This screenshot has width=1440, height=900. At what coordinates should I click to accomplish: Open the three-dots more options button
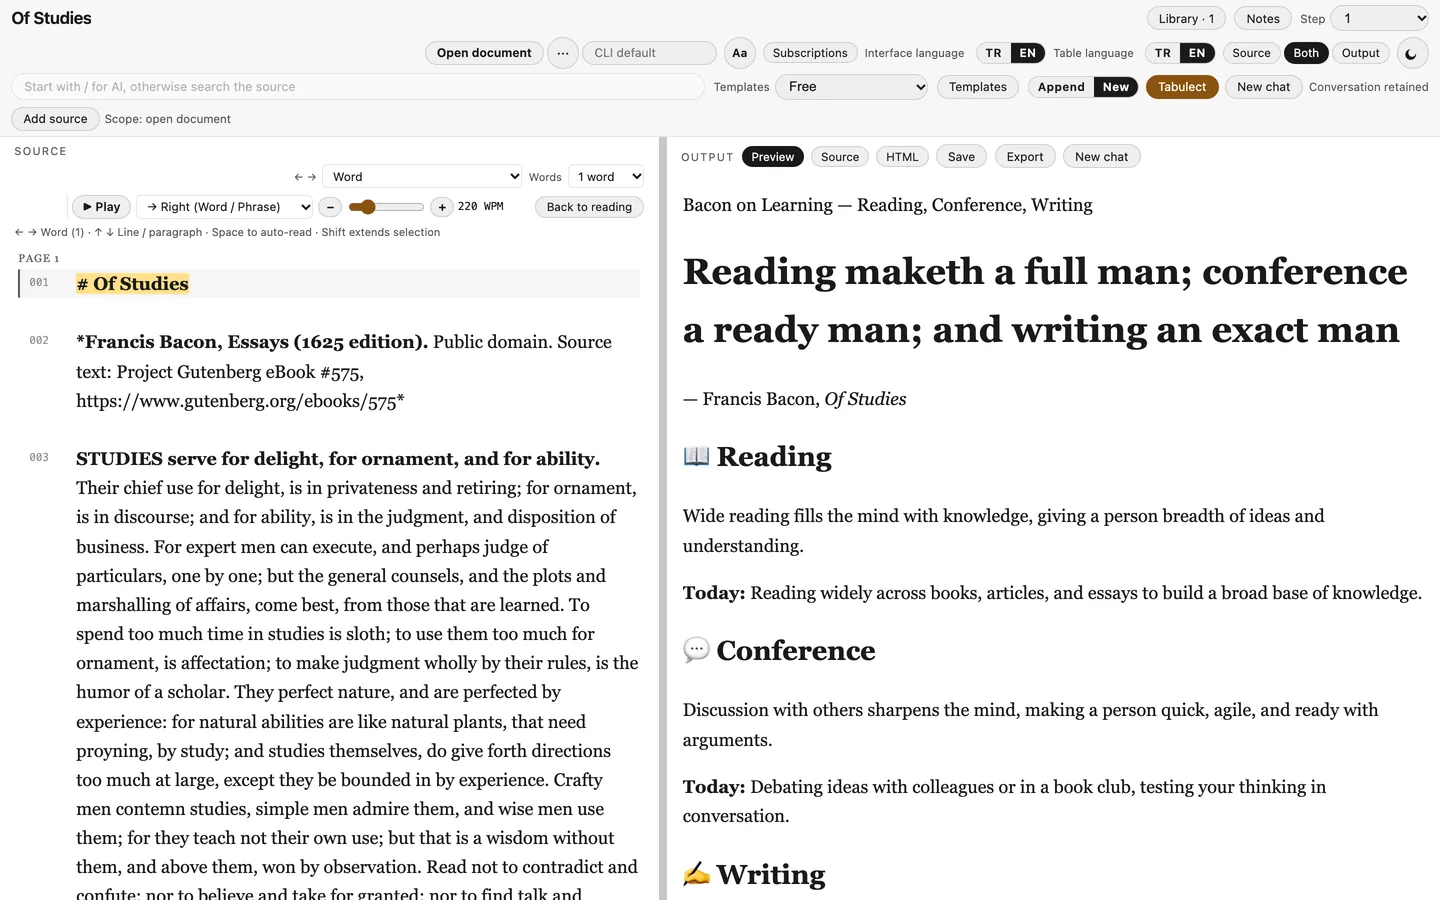point(563,53)
